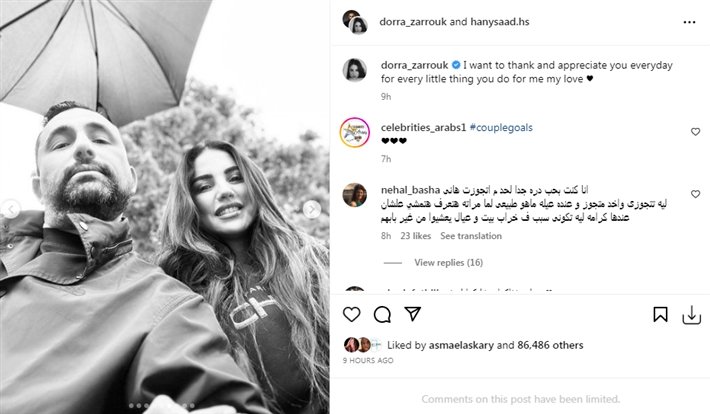Like the post with the heart icon
Screen dimensions: 710x414
pyautogui.click(x=351, y=314)
